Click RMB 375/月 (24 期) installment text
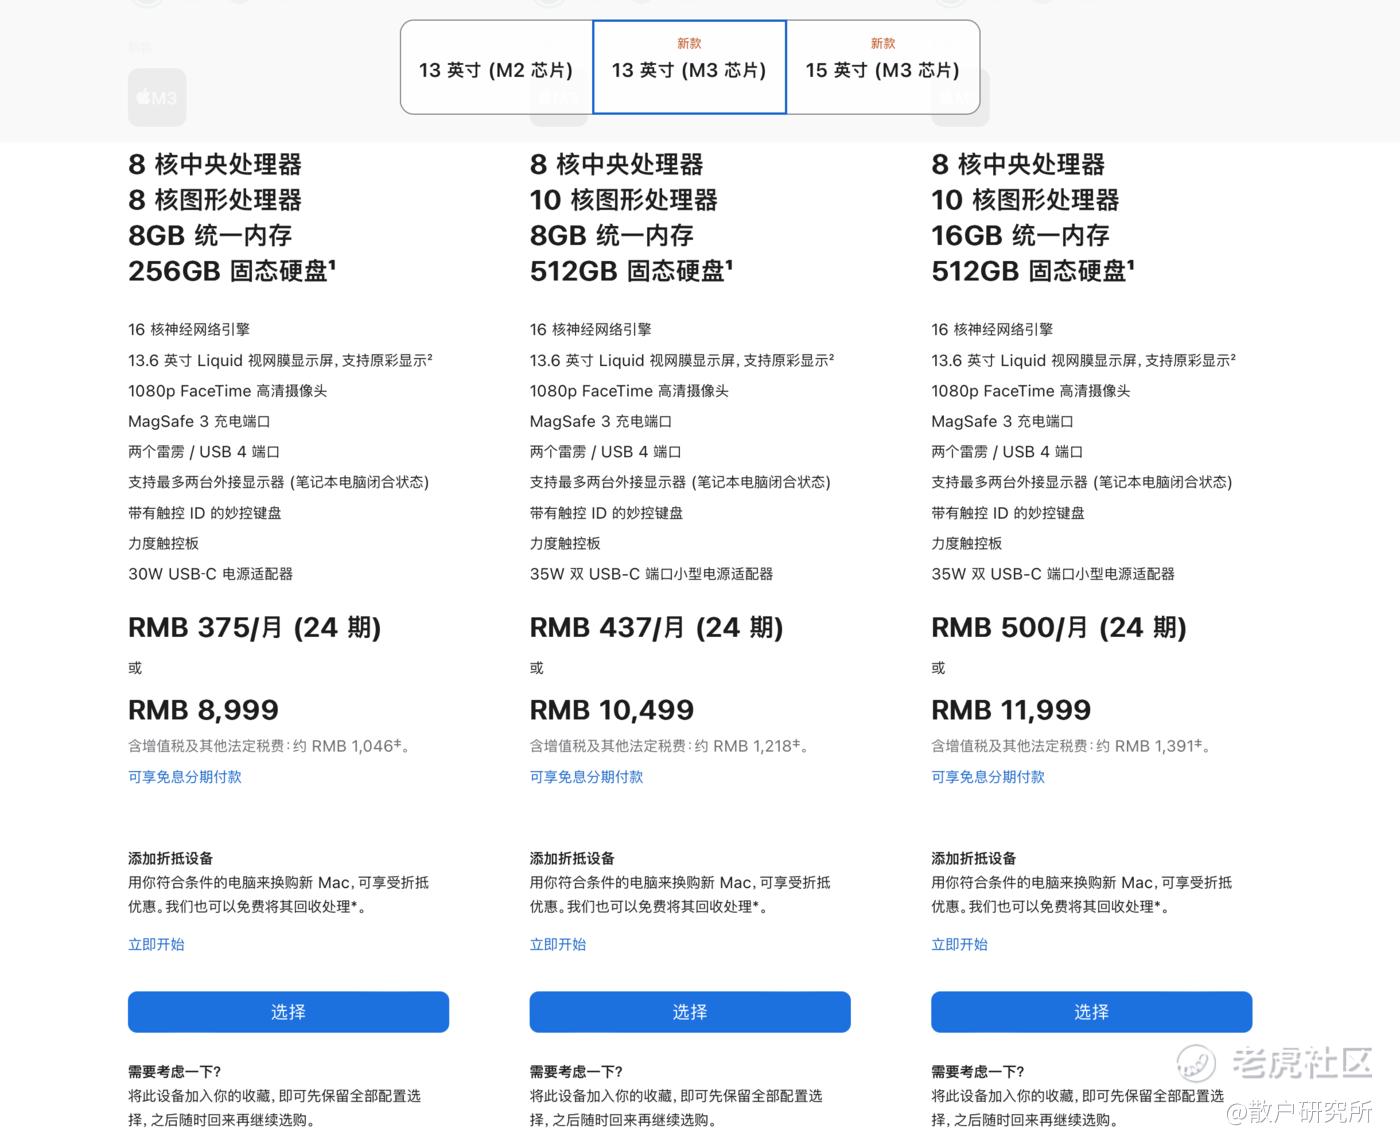 point(254,628)
